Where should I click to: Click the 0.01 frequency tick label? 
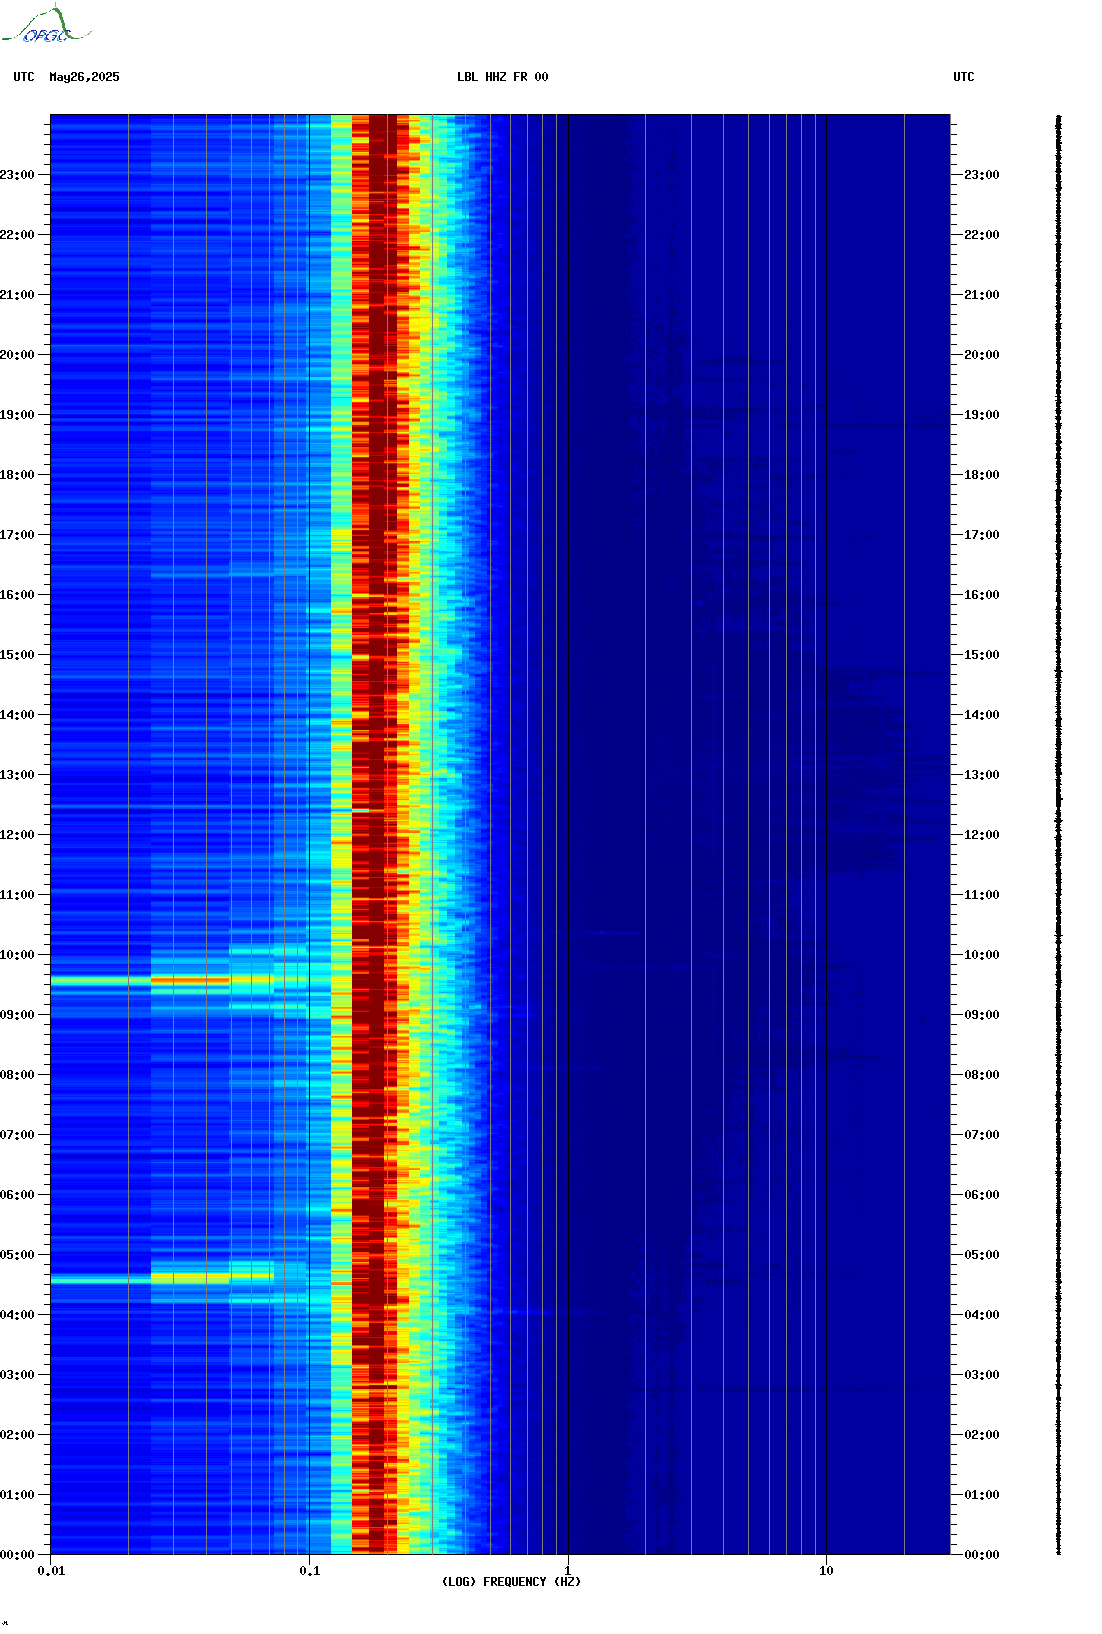click(51, 1571)
